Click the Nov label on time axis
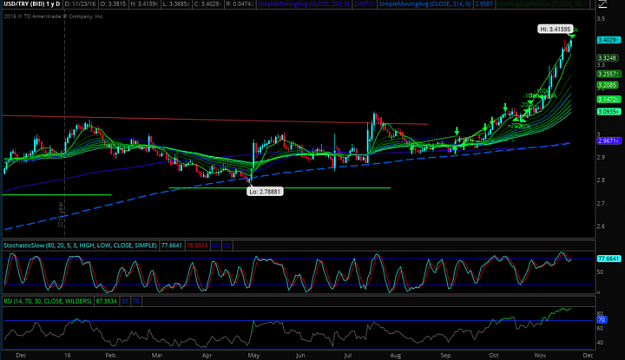The height and width of the screenshot is (360, 625). [540, 355]
